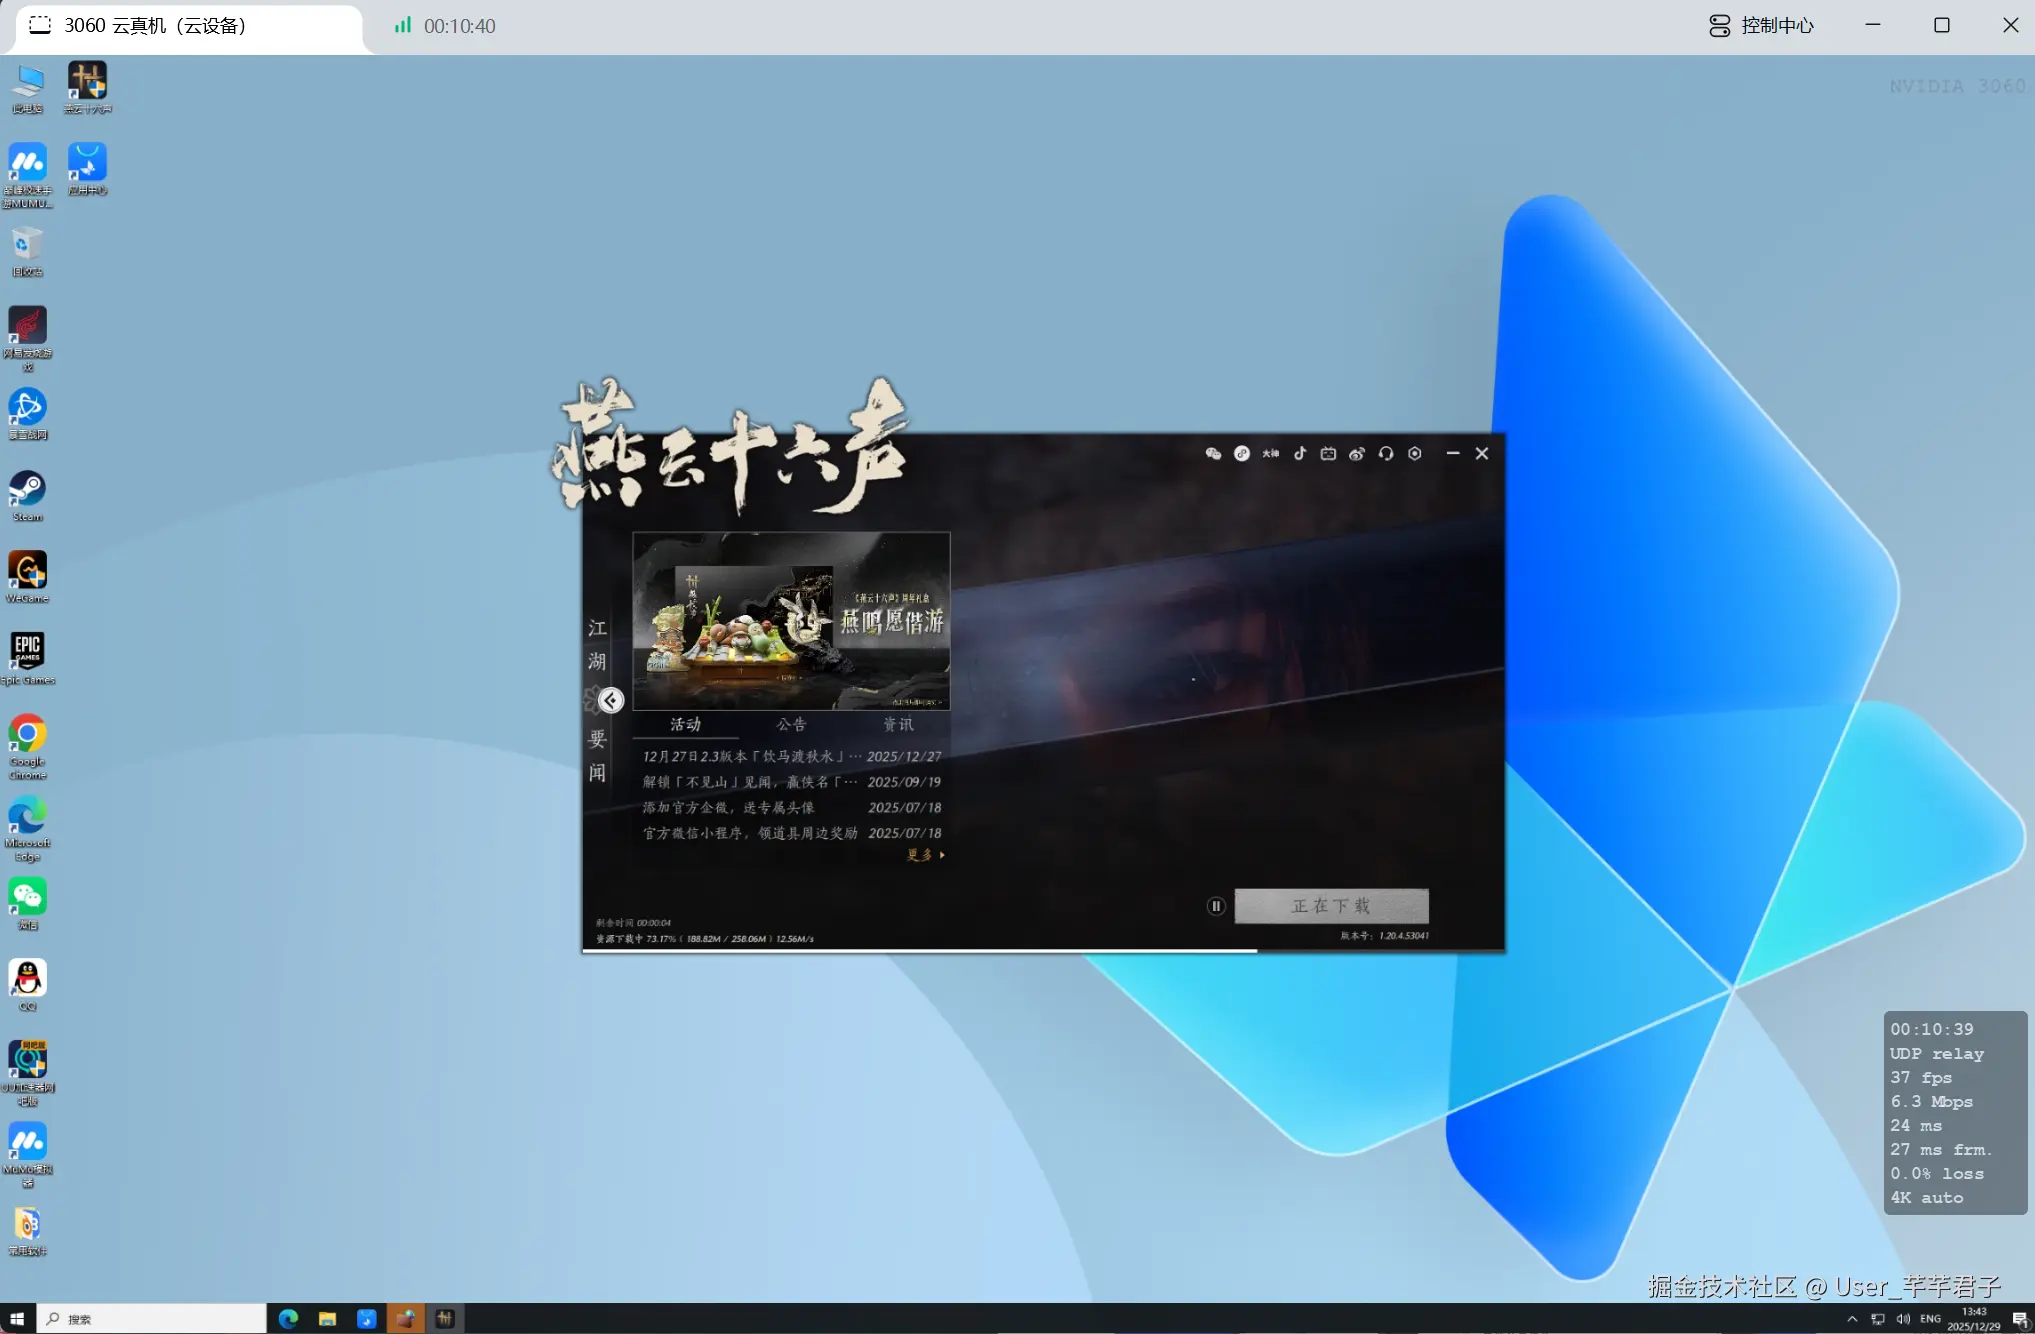Click the mini-program link icon in launcher
Image resolution: width=2035 pixels, height=1334 pixels.
pos(1241,453)
